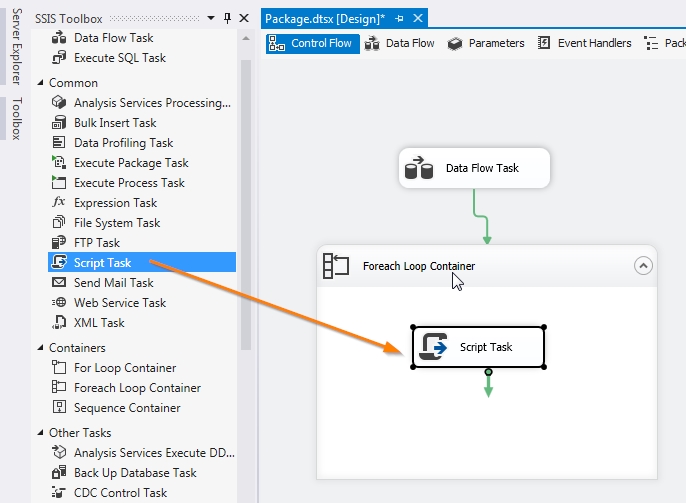Click the Foreach Loop Container header icon
This screenshot has width=686, height=503.
pos(336,266)
